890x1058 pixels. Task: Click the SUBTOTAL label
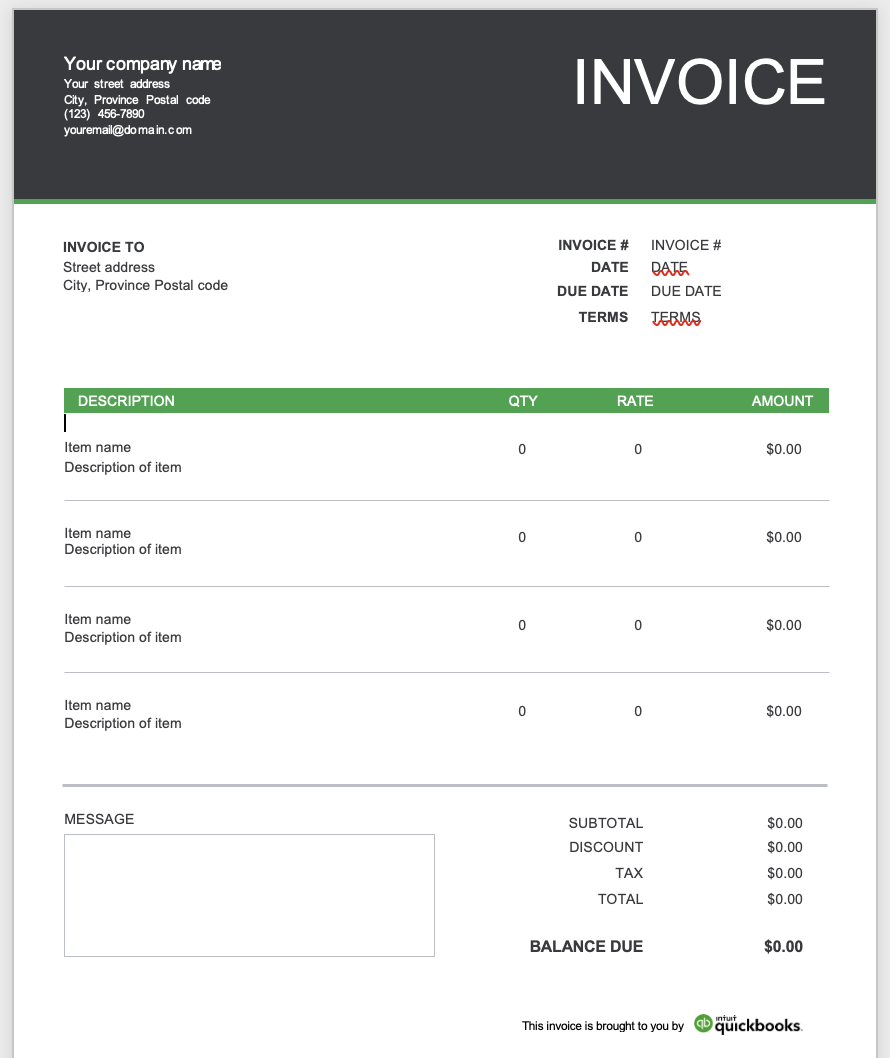click(606, 823)
